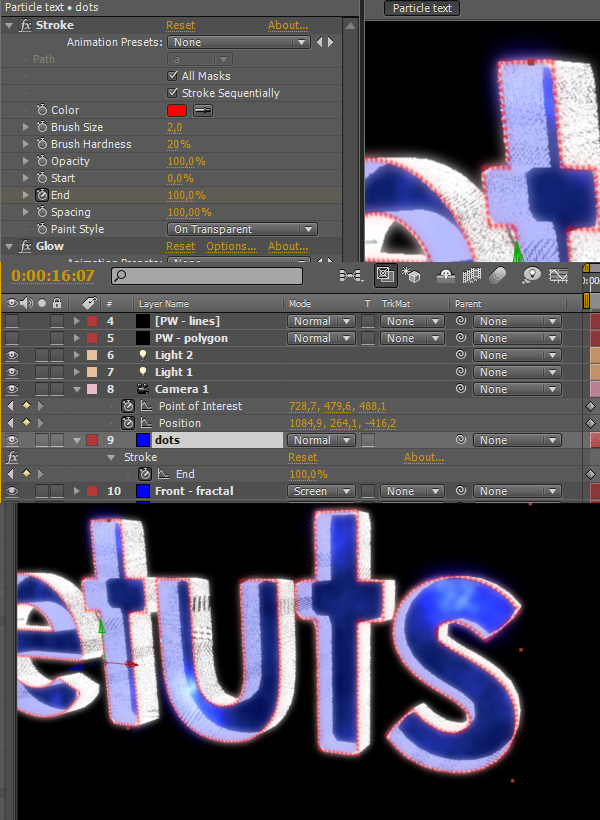Click the Layer Name column header
Viewport: 600px width, 820px height.
click(x=164, y=304)
